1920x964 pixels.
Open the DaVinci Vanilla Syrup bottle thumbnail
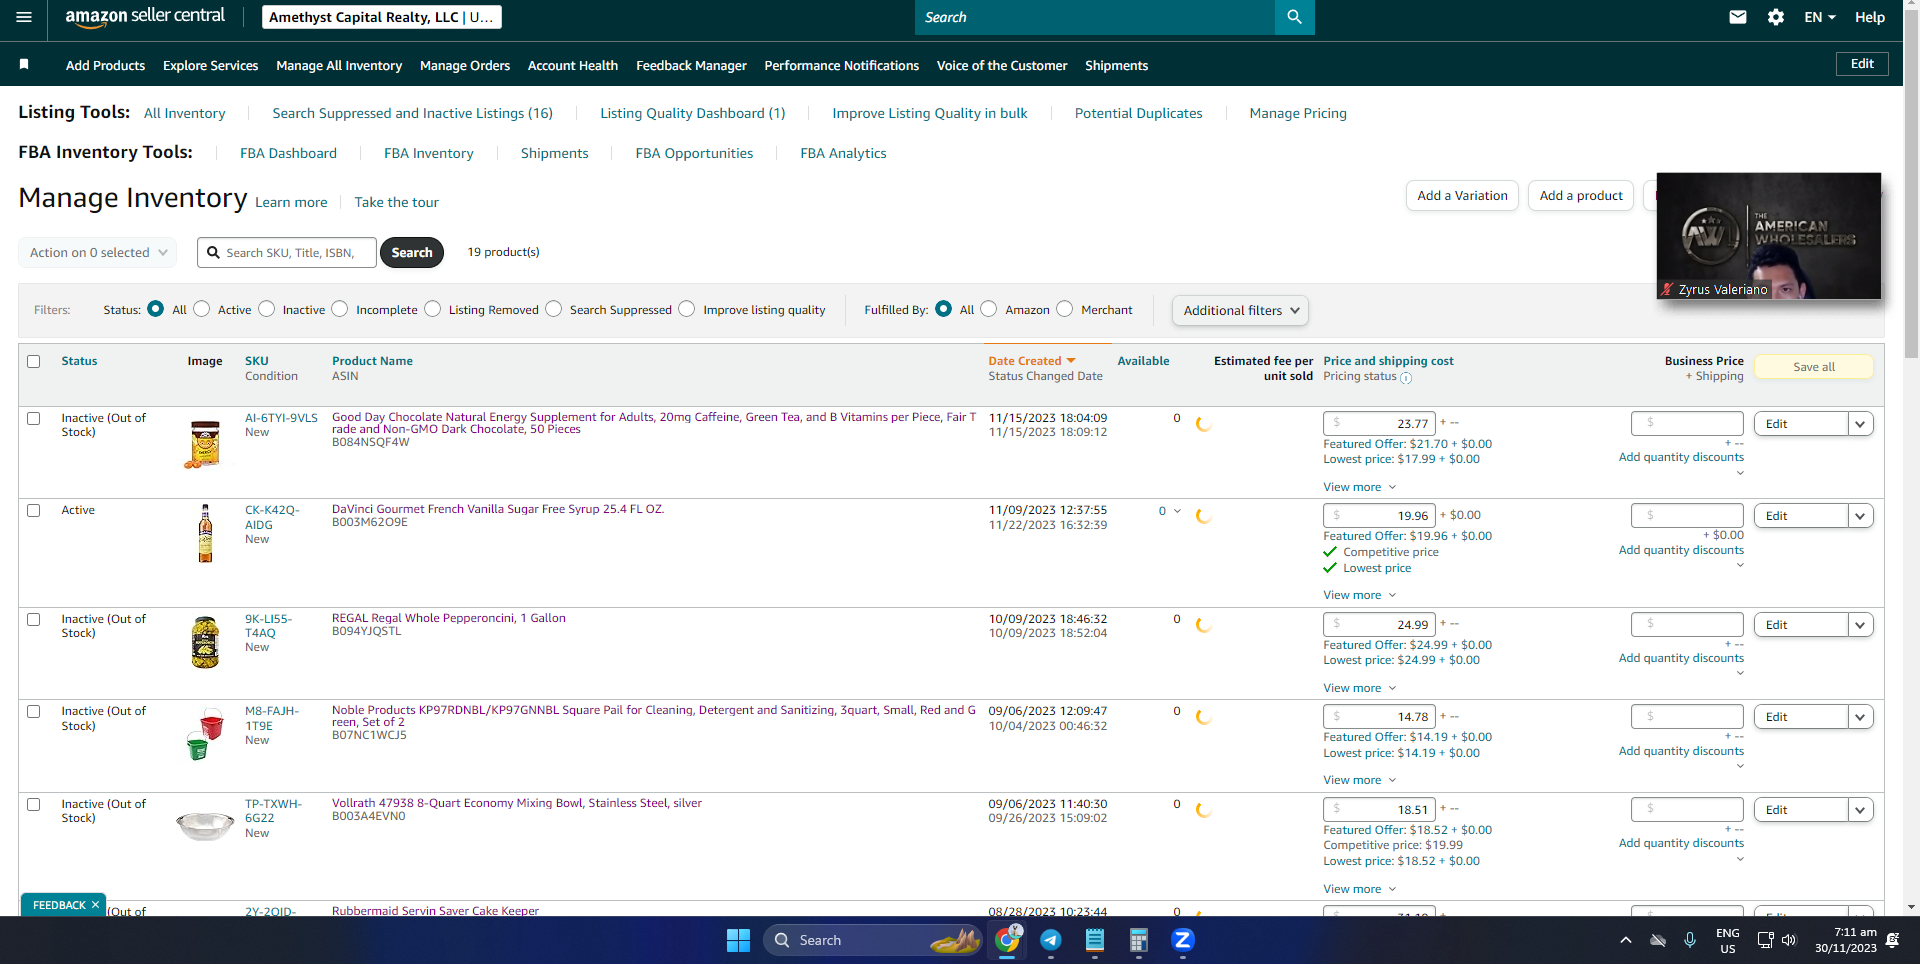pos(205,534)
